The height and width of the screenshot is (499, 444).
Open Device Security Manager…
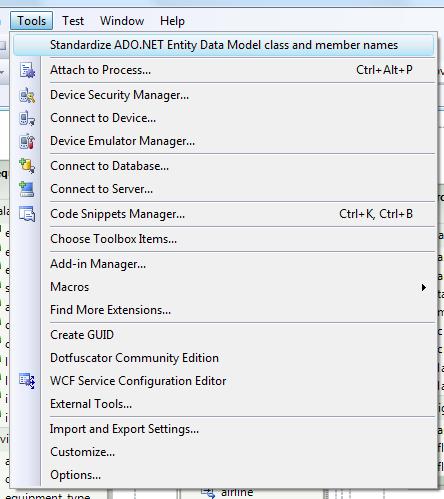(x=224, y=95)
